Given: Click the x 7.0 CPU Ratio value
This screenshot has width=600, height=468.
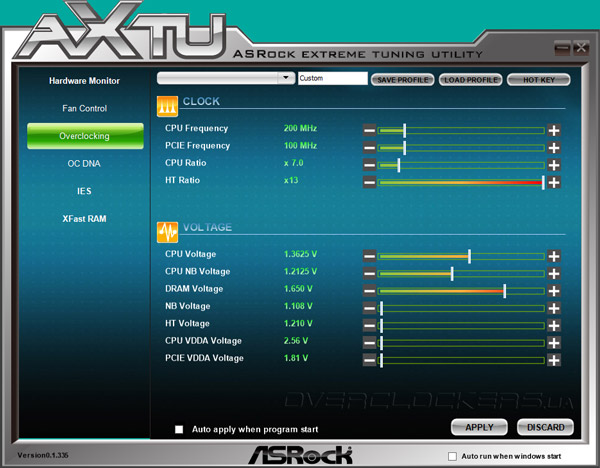Looking at the screenshot, I should click(293, 163).
